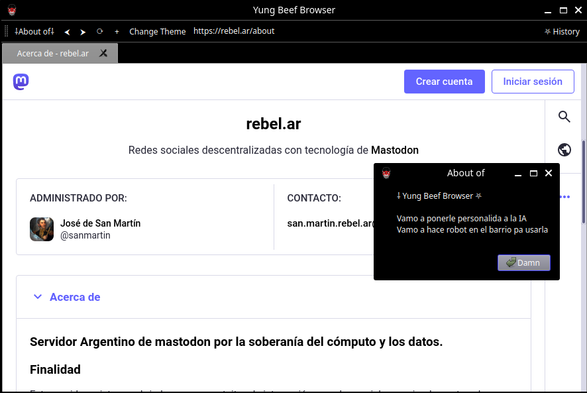Open the History menu
Screen dimensions: 587x393
tap(562, 32)
